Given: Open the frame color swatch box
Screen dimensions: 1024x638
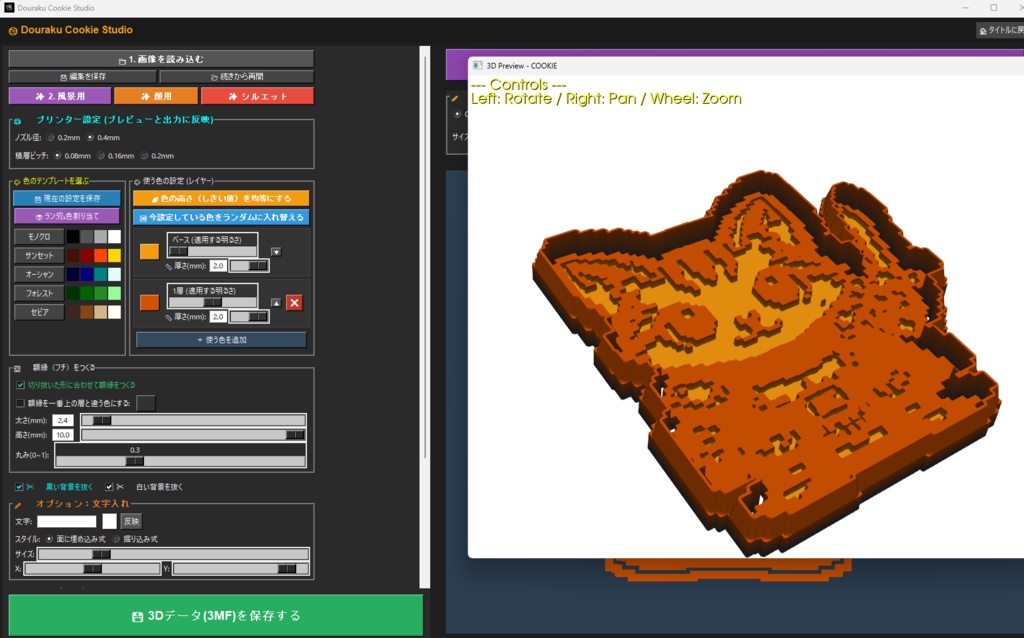Looking at the screenshot, I should (146, 403).
